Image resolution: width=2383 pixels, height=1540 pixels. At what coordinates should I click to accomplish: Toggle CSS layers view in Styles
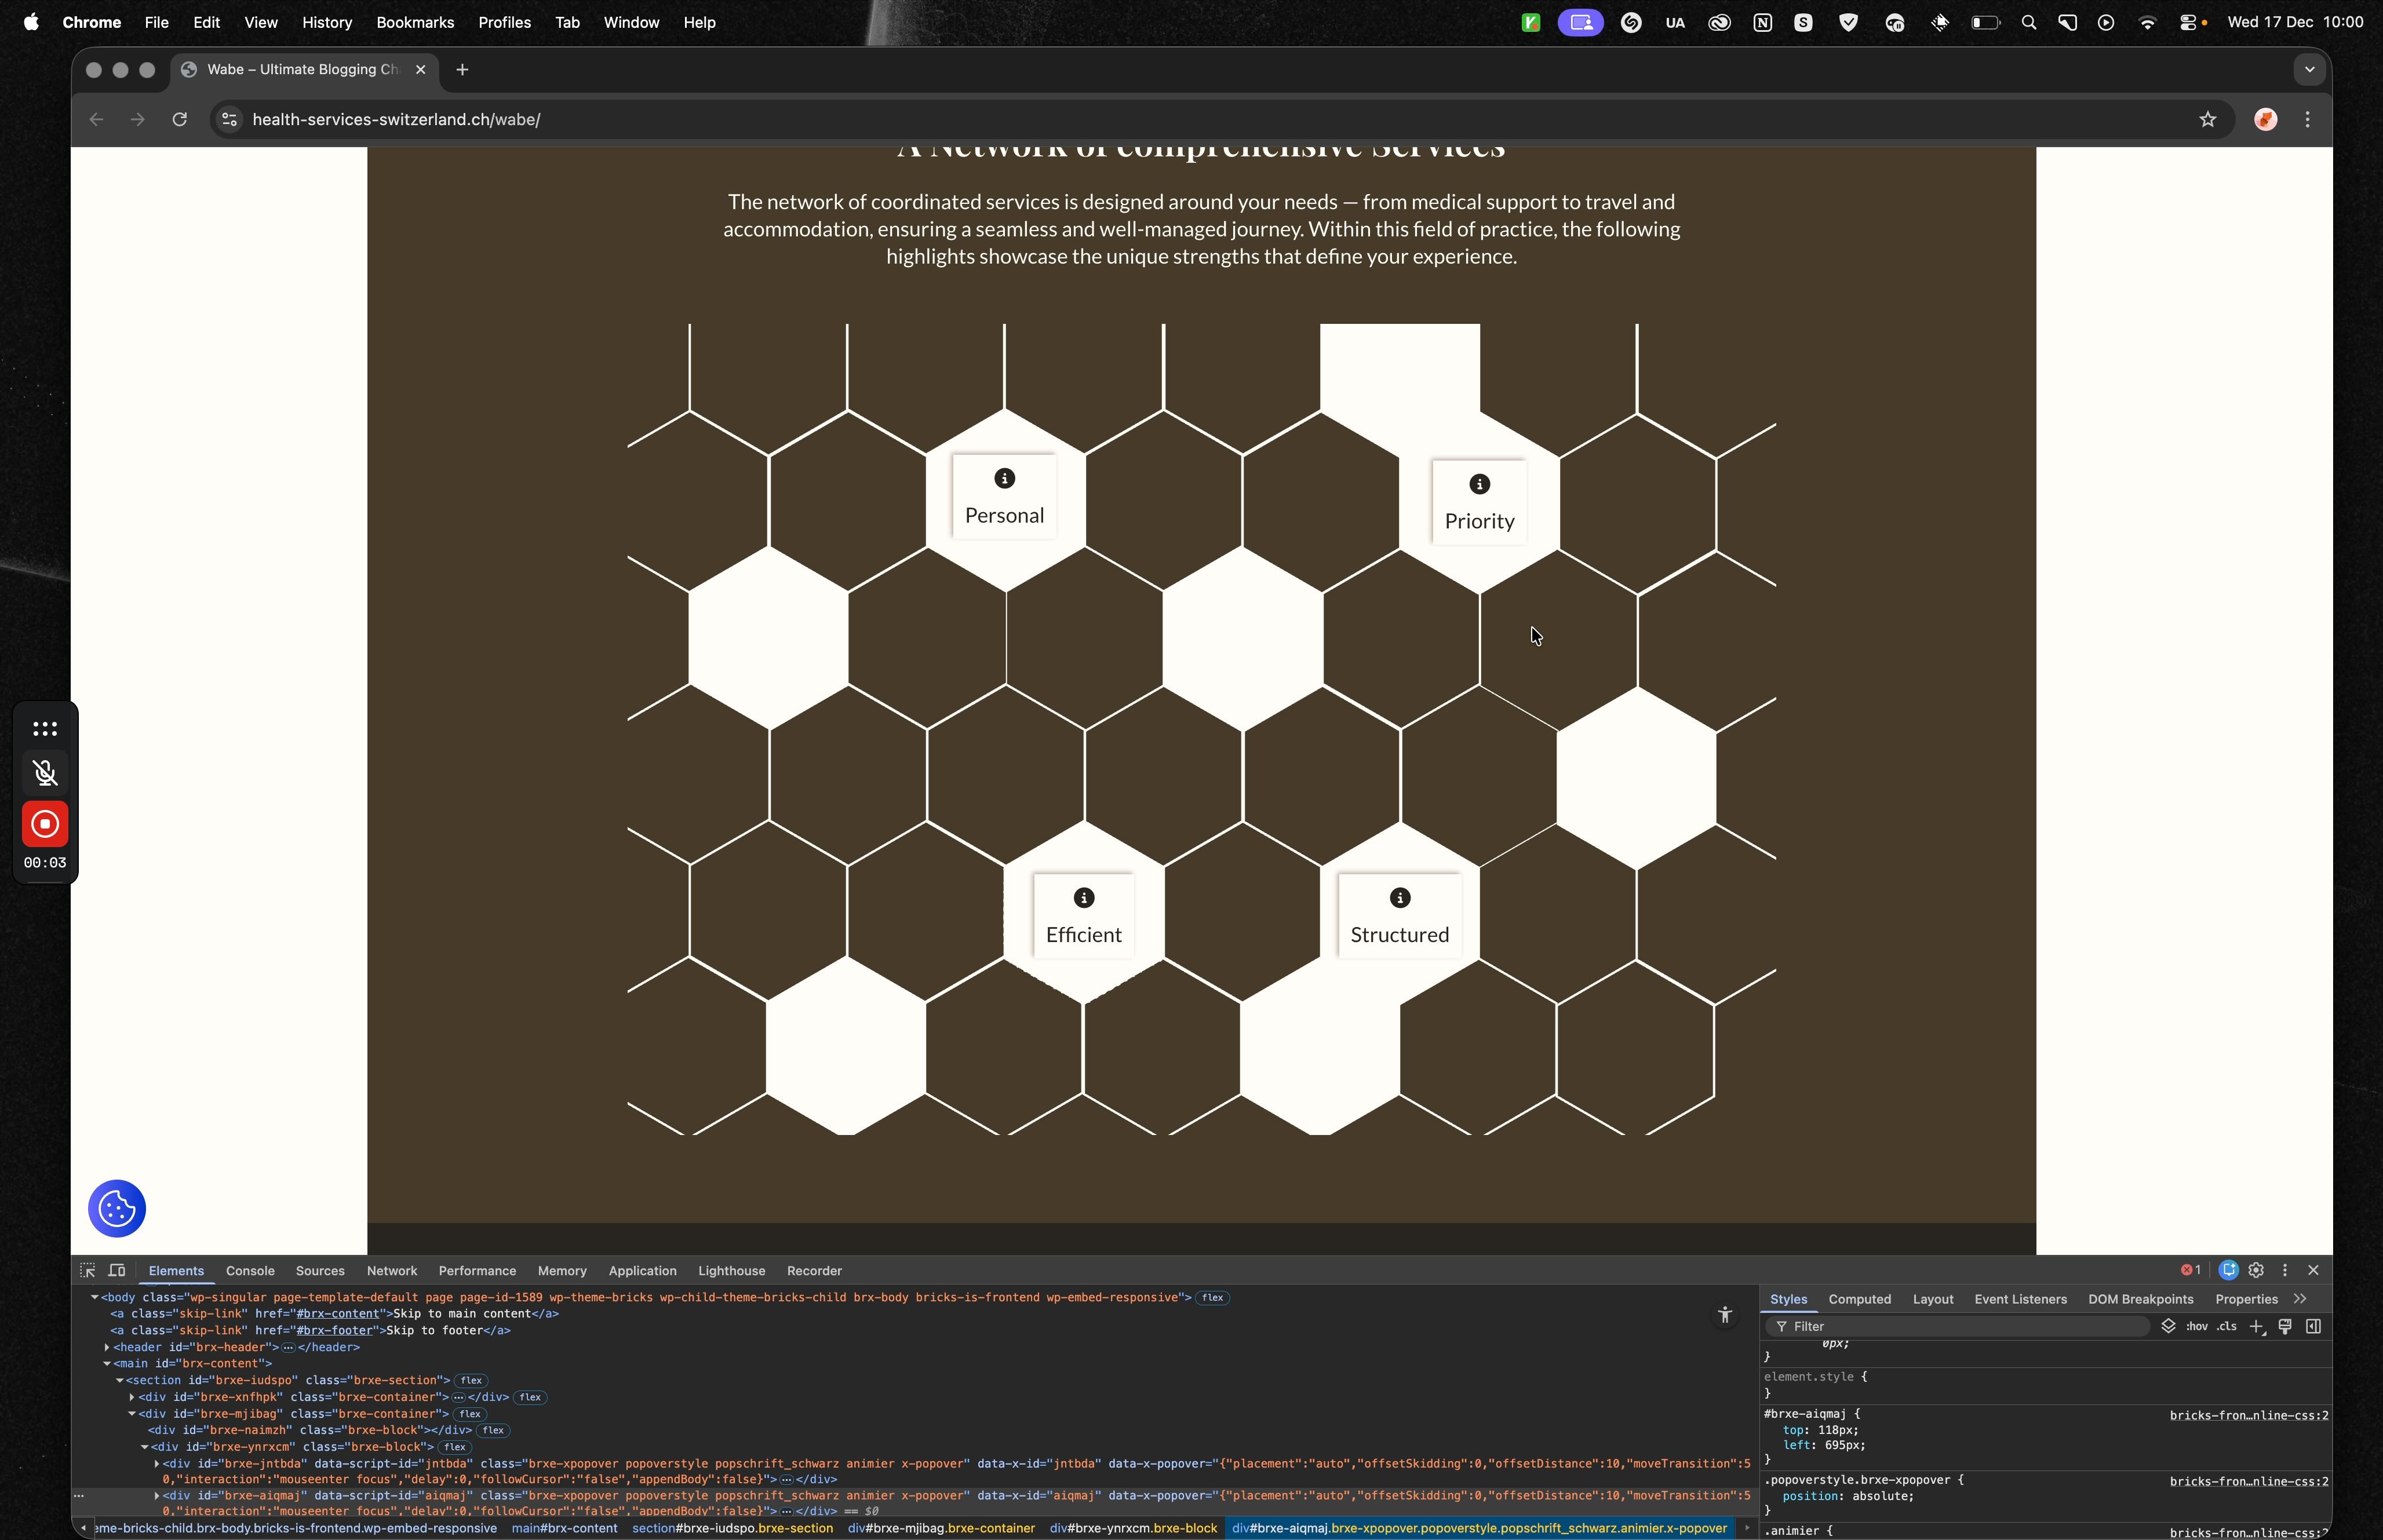point(2168,1326)
